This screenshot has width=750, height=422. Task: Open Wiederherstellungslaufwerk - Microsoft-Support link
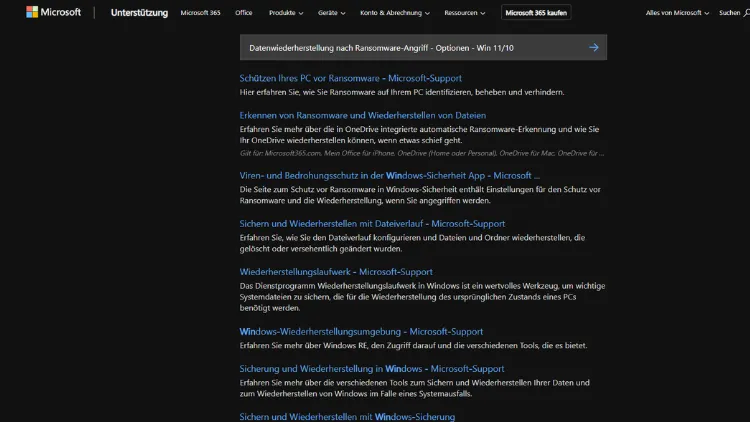tap(336, 272)
